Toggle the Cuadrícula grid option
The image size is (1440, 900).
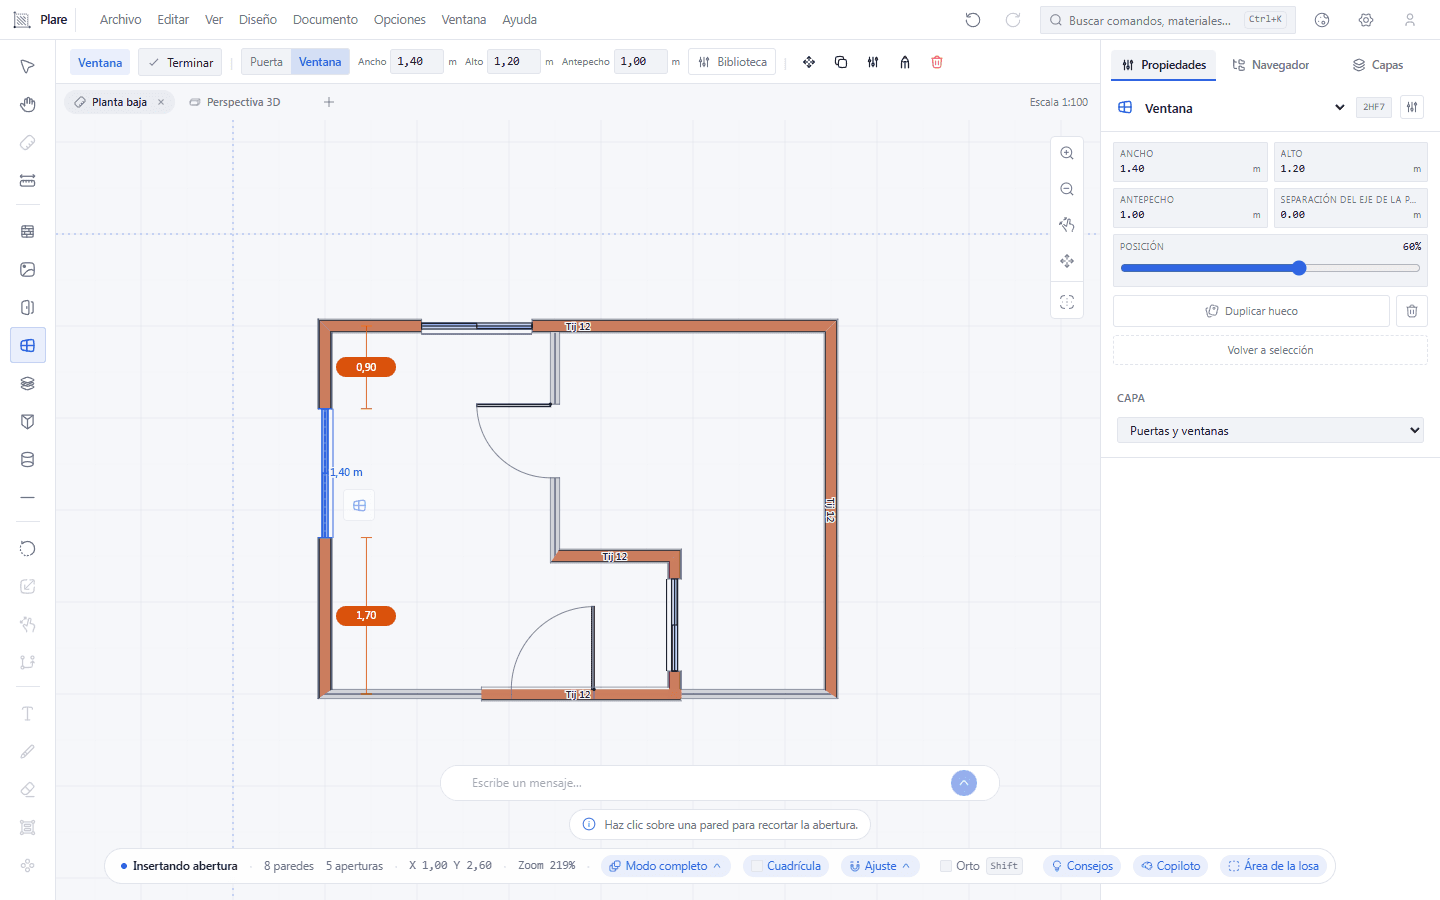(x=786, y=866)
